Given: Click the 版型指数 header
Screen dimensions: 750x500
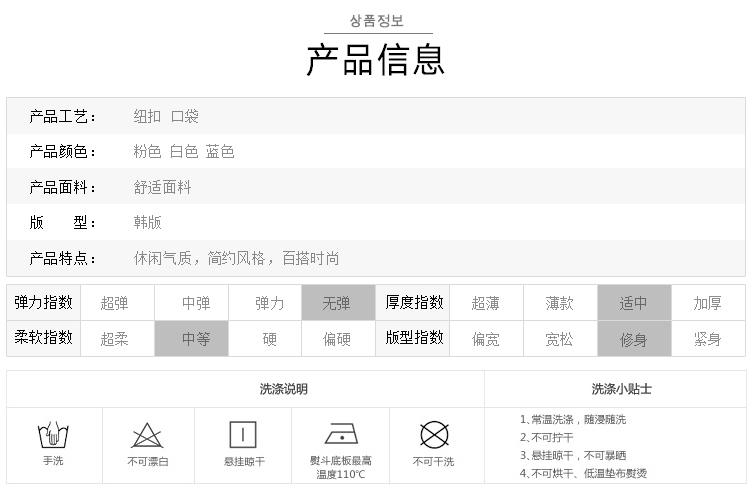Looking at the screenshot, I should click(x=413, y=338).
